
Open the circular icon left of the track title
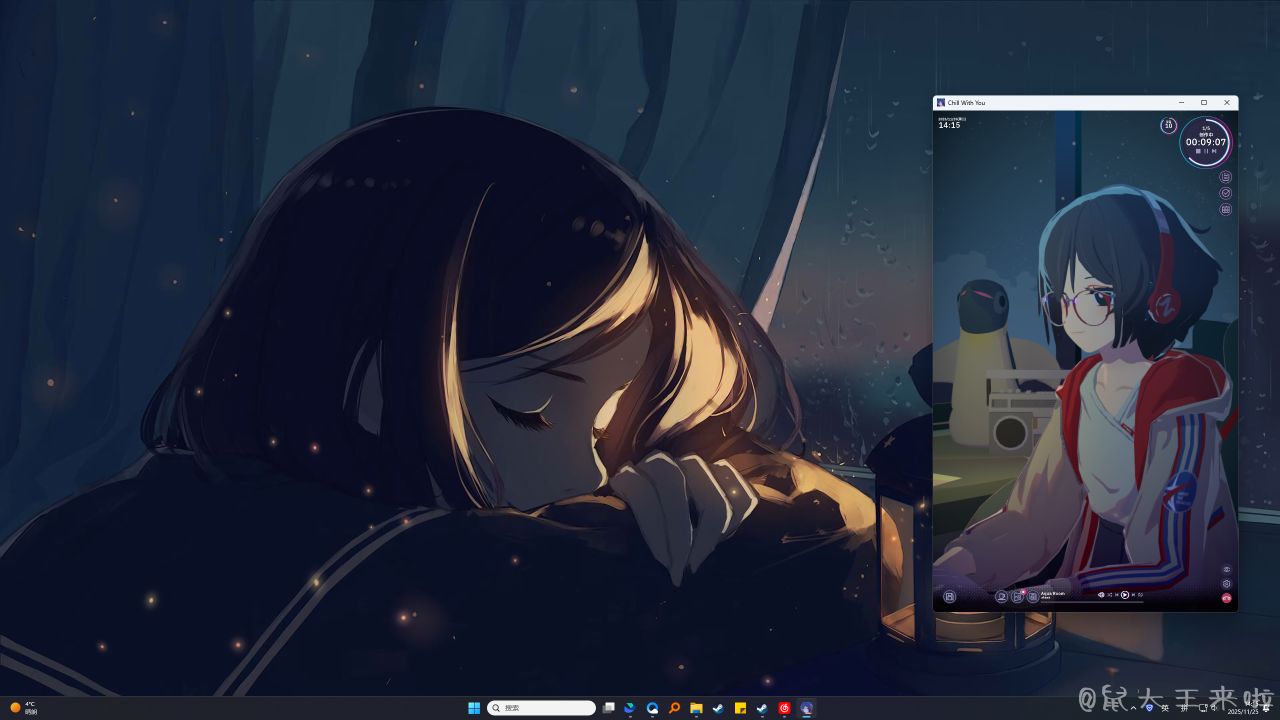coord(1033,597)
